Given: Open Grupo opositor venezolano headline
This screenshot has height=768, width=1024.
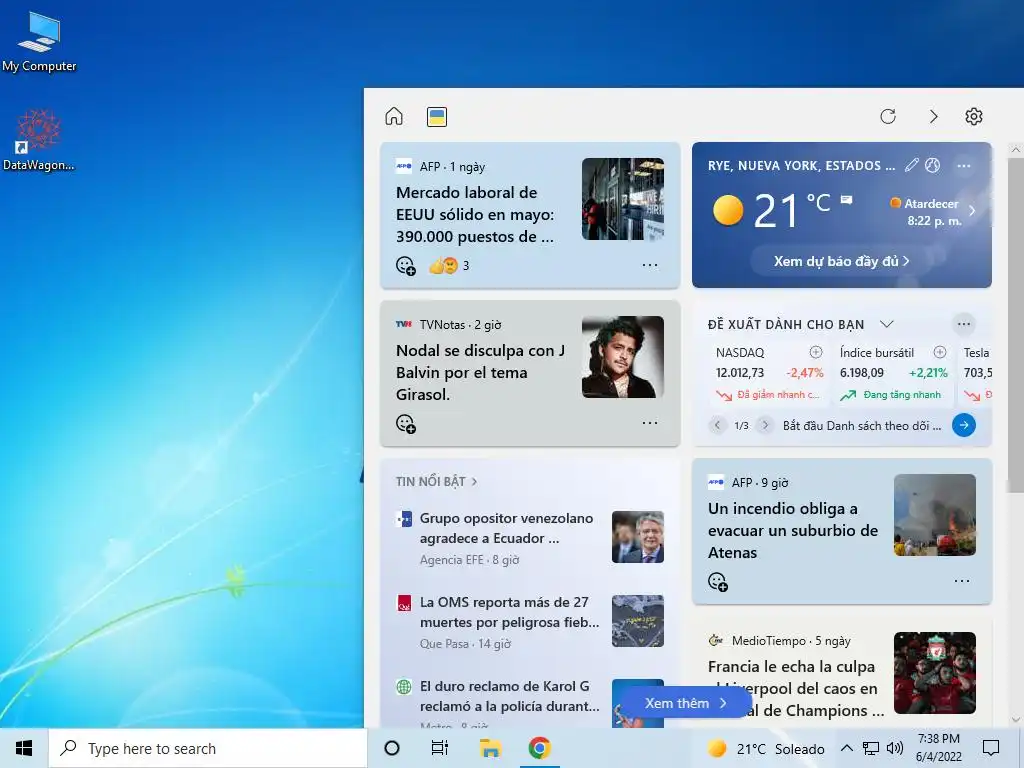Looking at the screenshot, I should coord(506,528).
